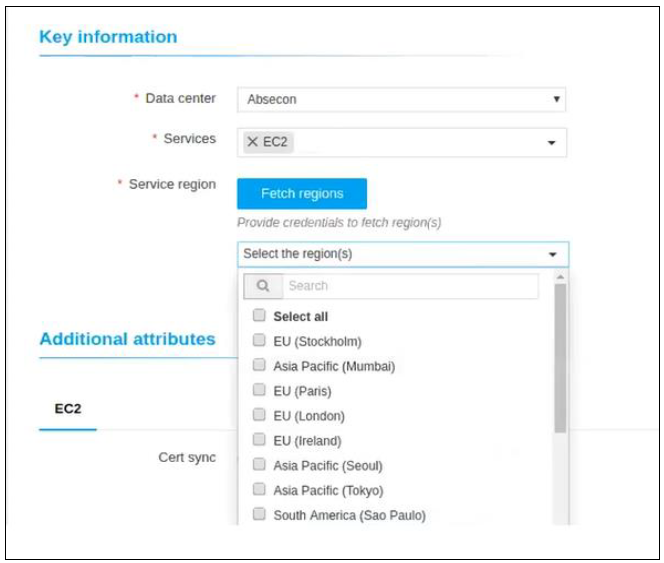Open the Data center dropdown arrow
Viewport: 664px width, 563px height.
coord(556,99)
